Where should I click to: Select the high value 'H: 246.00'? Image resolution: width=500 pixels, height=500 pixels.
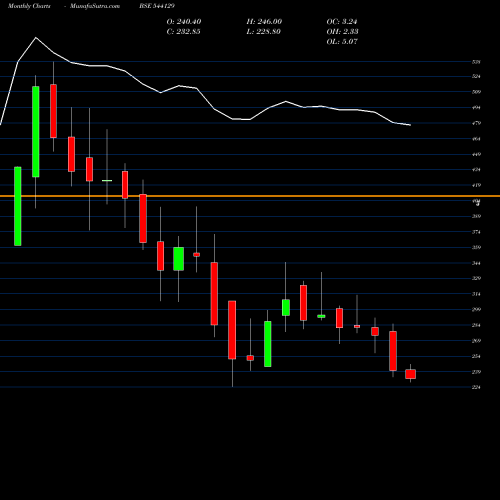(264, 22)
